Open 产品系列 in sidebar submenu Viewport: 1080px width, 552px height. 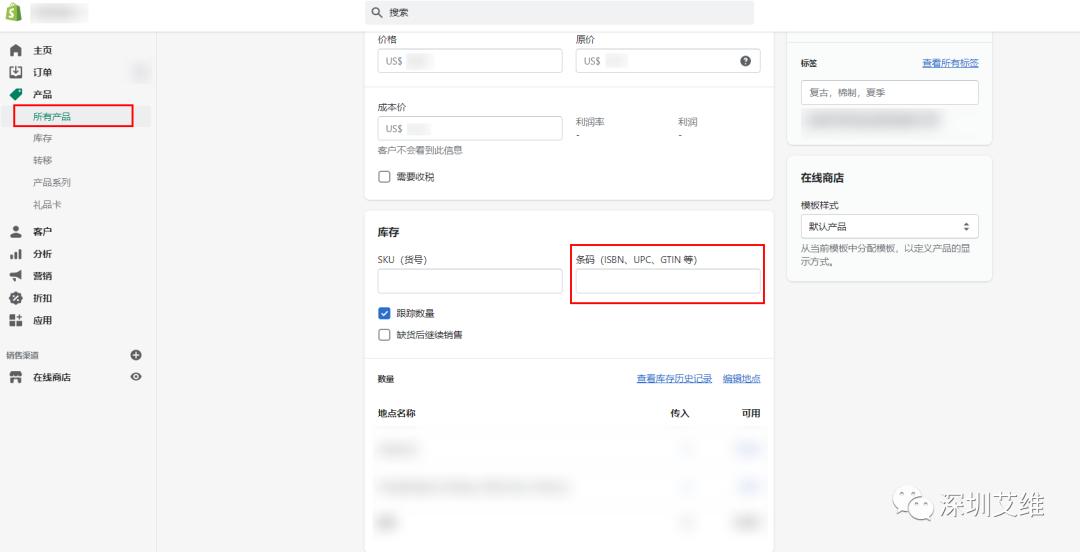coord(52,183)
